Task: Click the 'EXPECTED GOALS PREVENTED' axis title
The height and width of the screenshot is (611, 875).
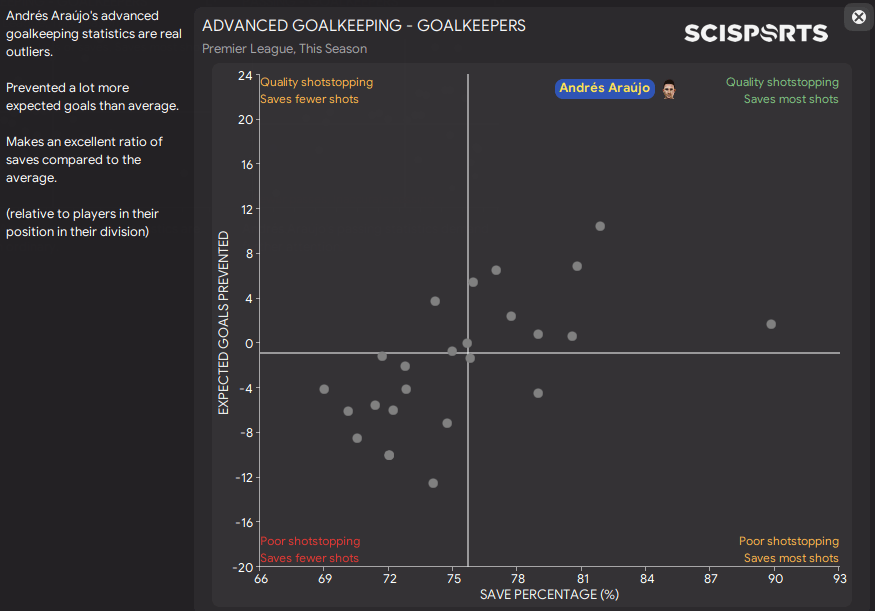Action: coord(224,323)
